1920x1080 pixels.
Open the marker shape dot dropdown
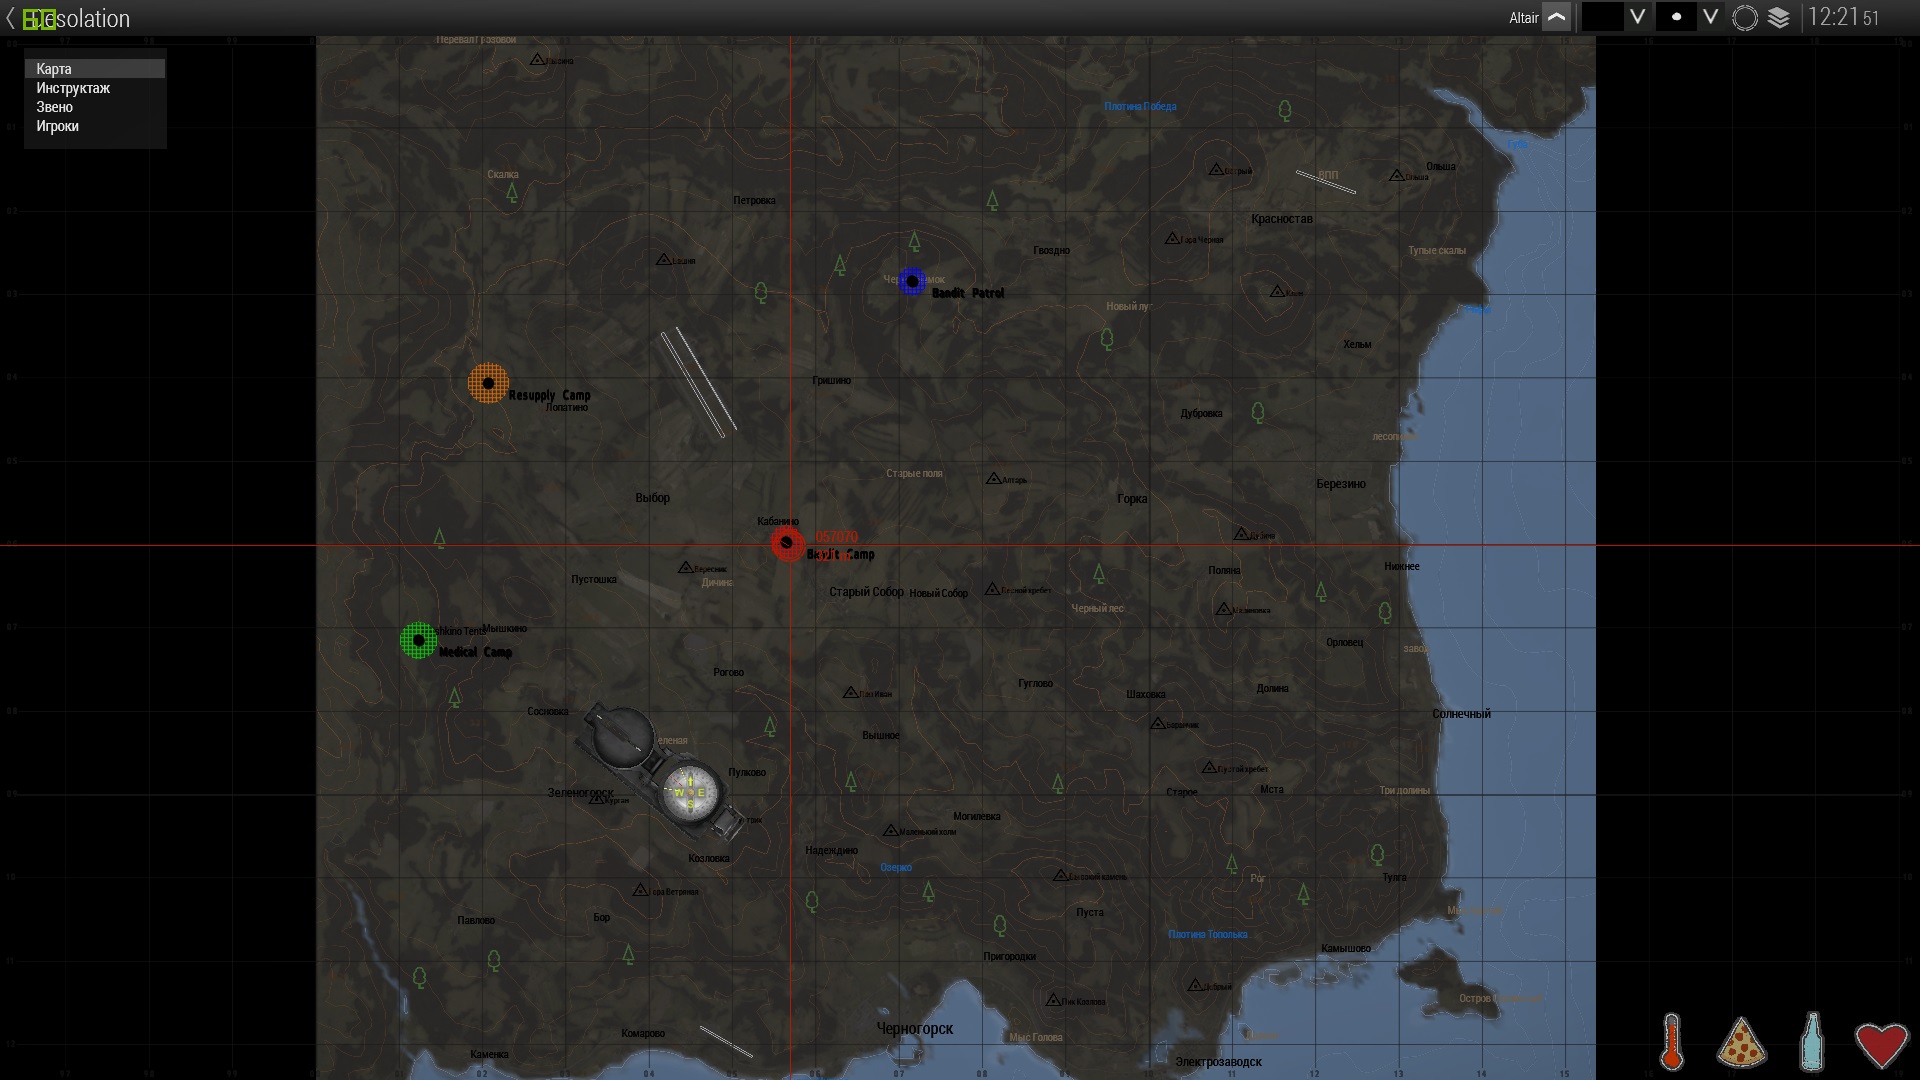(x=1711, y=17)
